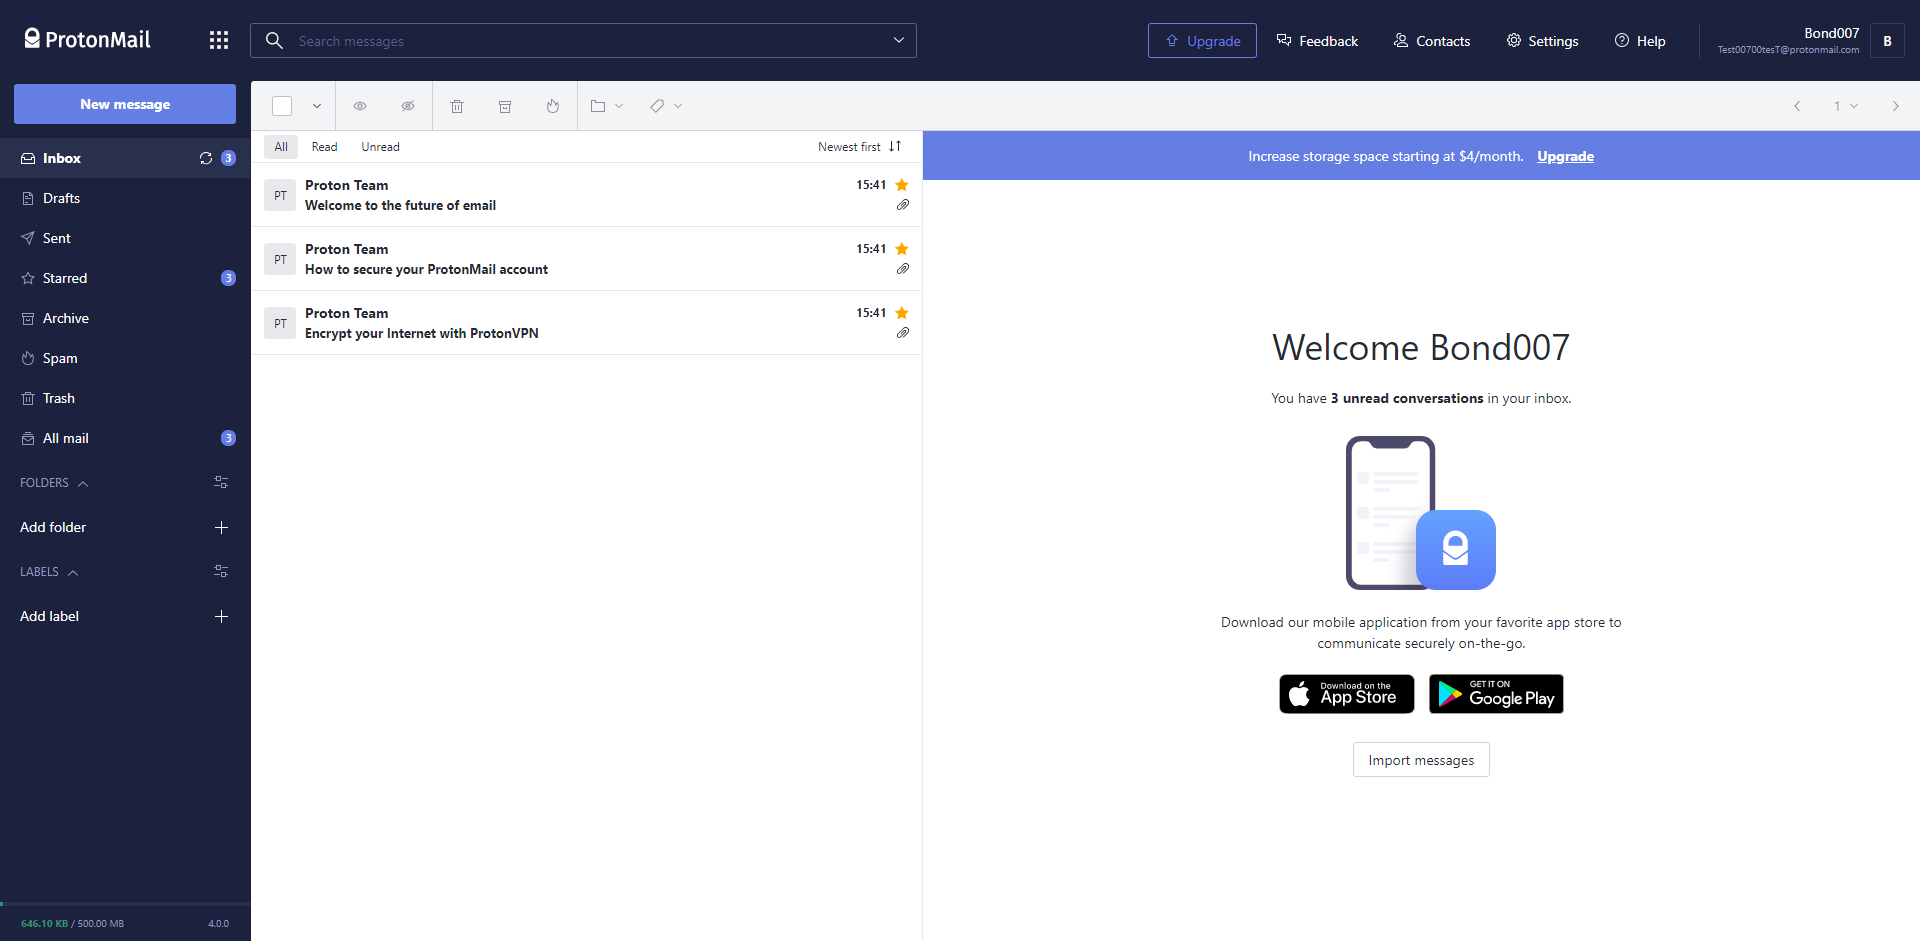The height and width of the screenshot is (941, 1920).
Task: Collapse the LABELS section
Action: click(49, 572)
